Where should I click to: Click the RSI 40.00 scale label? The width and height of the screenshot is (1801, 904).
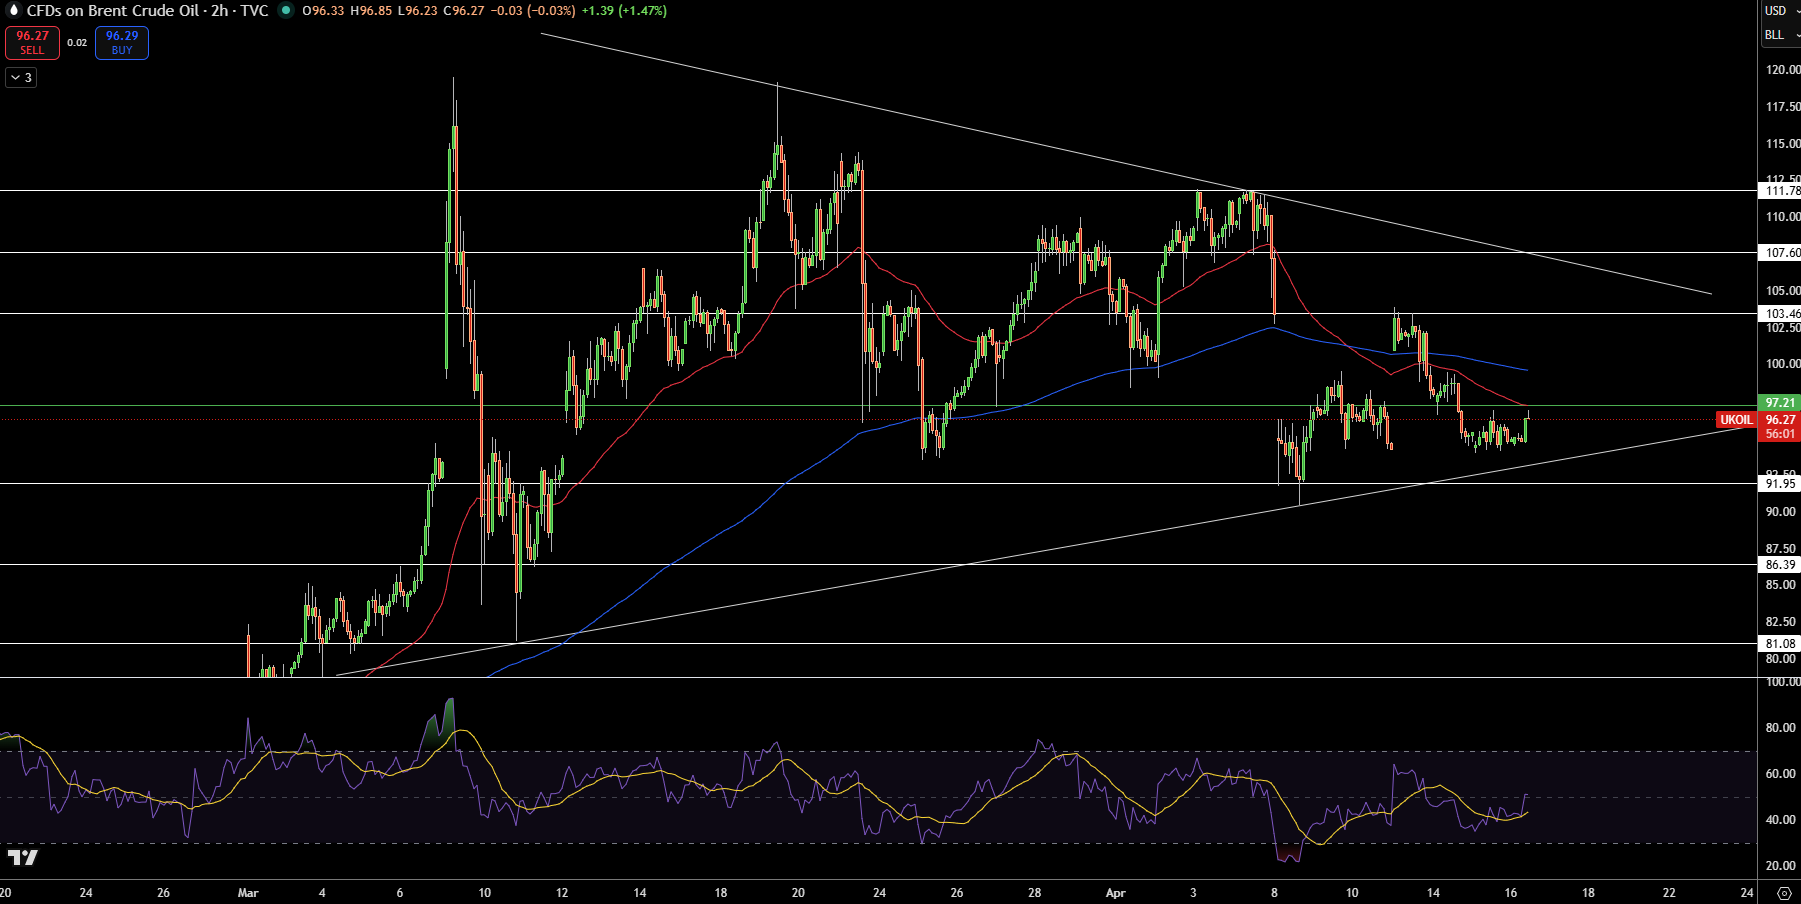click(1780, 820)
